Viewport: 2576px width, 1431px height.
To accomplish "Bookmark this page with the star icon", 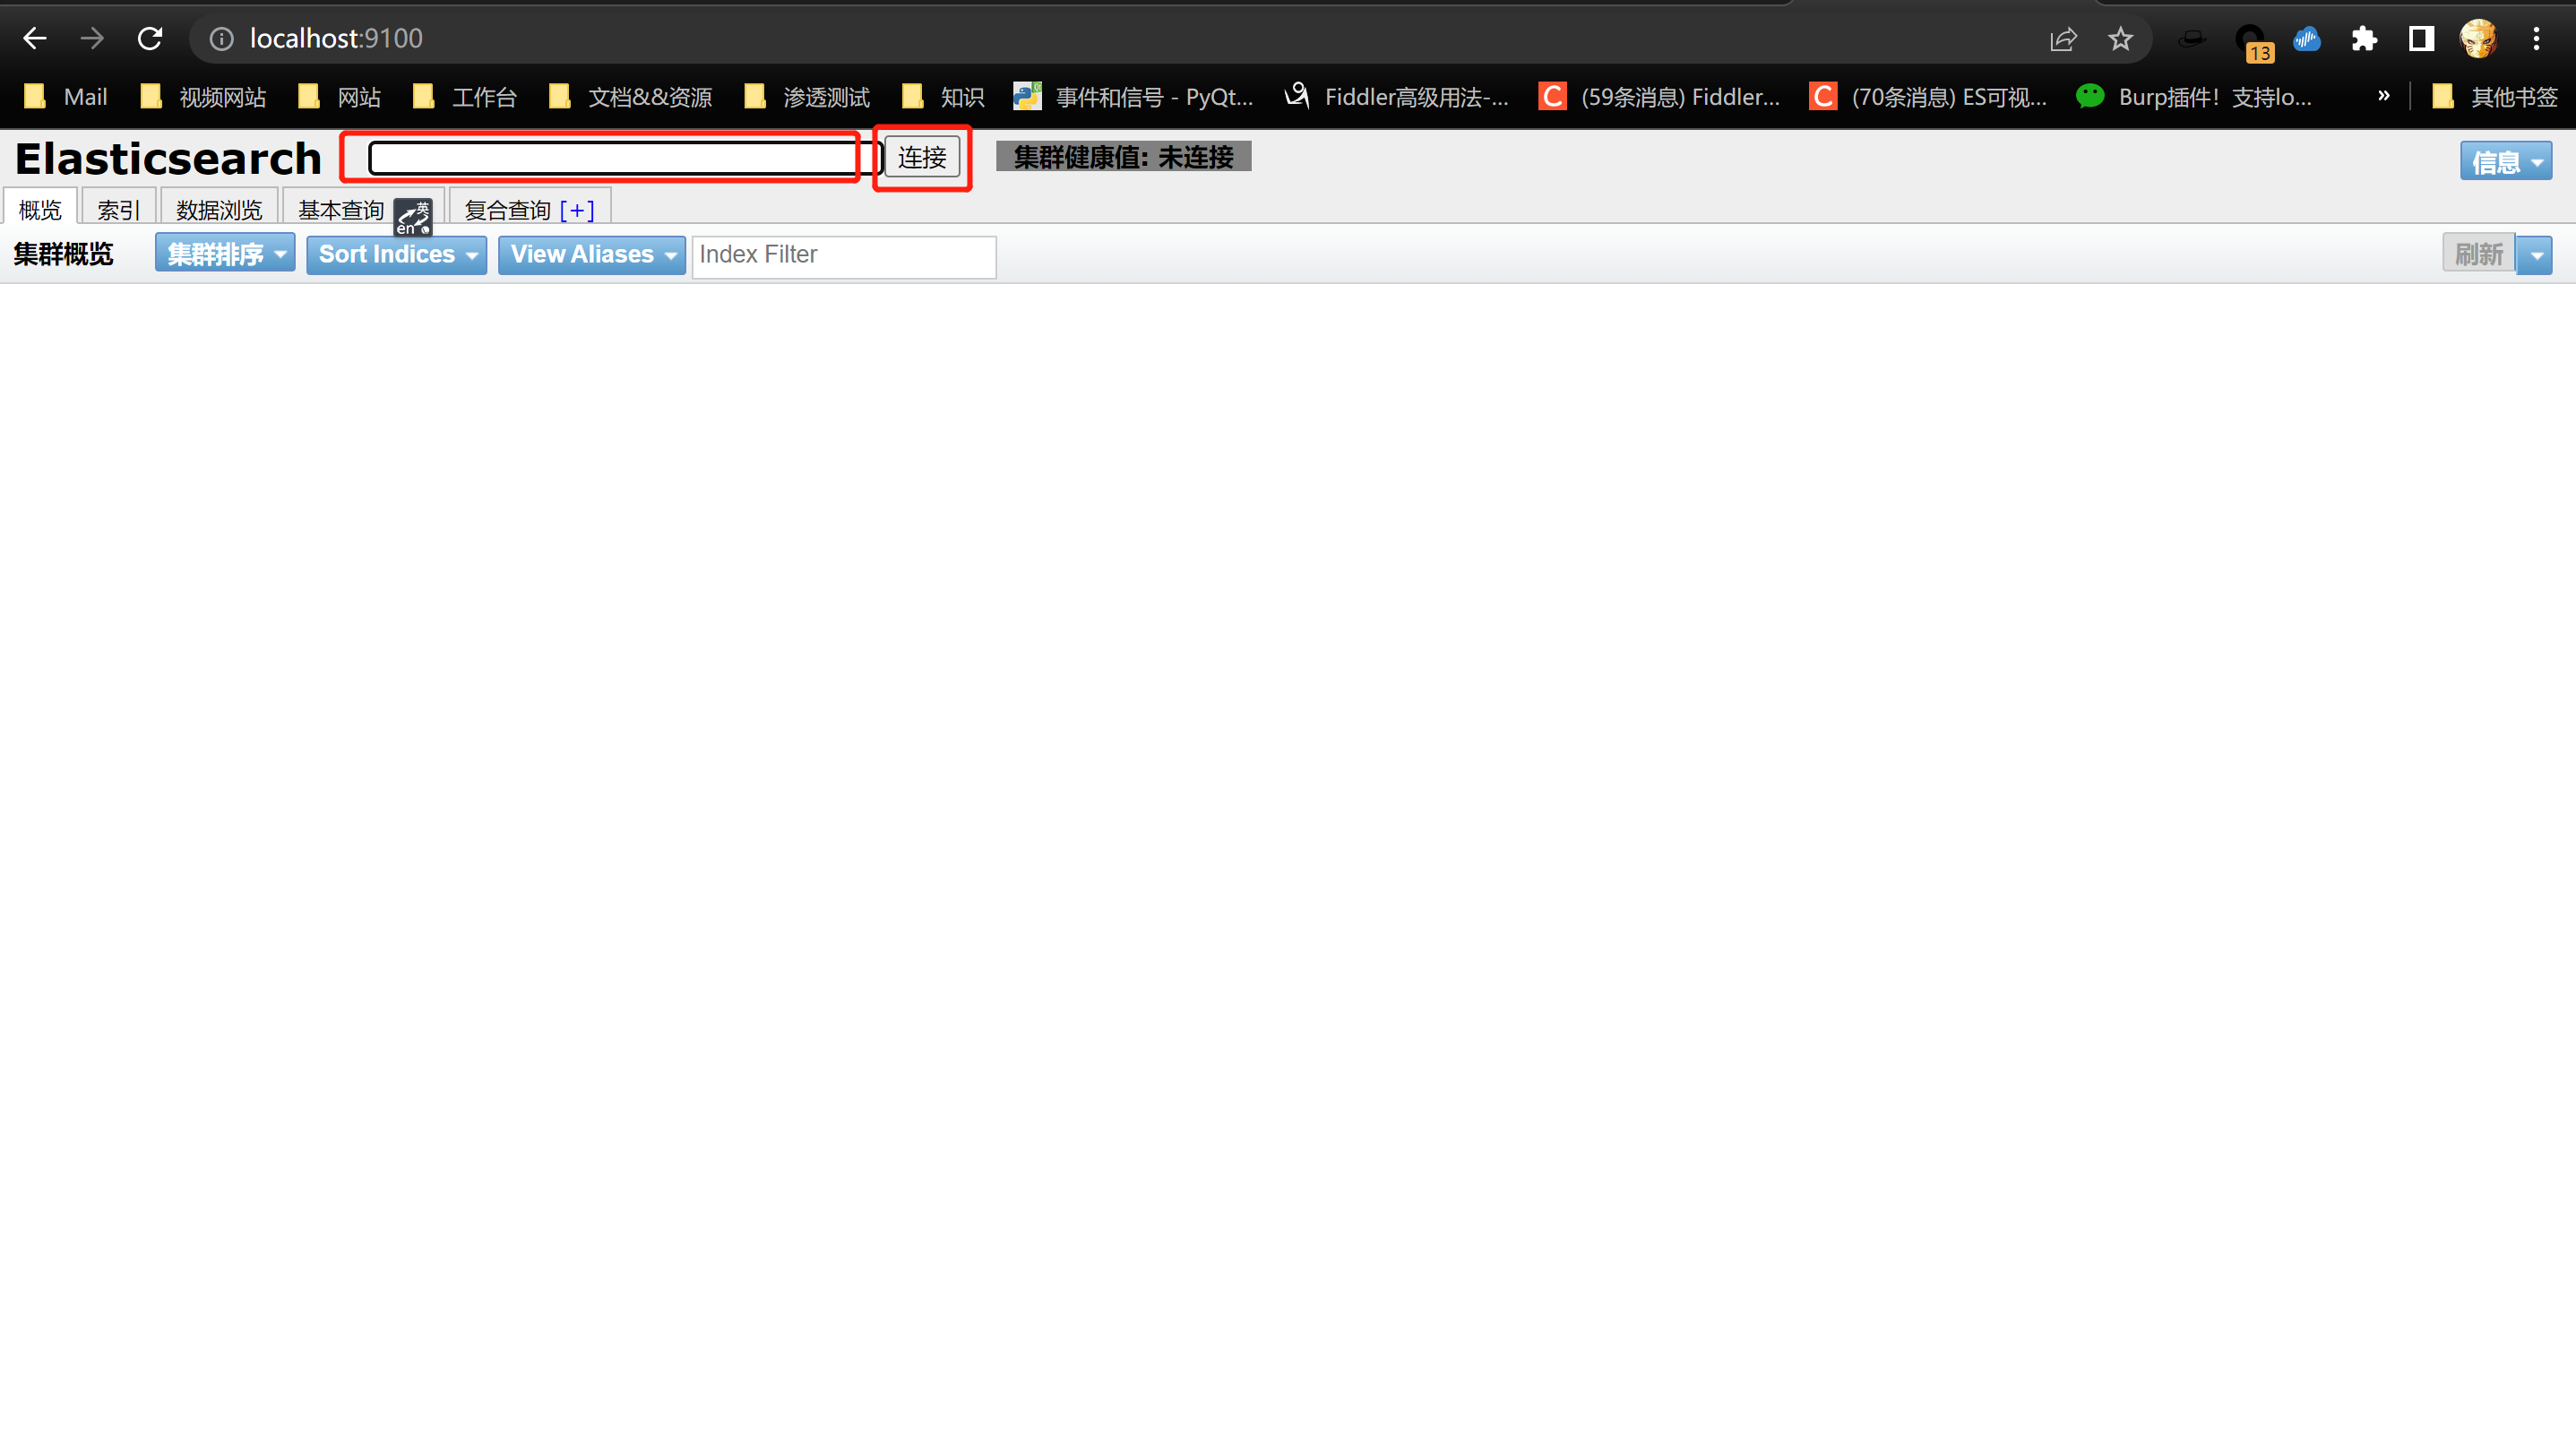I will (2120, 38).
